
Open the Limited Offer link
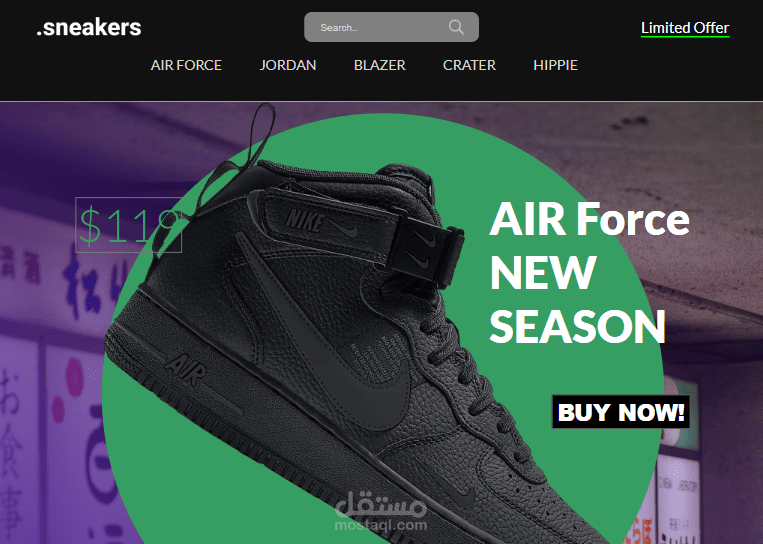685,28
